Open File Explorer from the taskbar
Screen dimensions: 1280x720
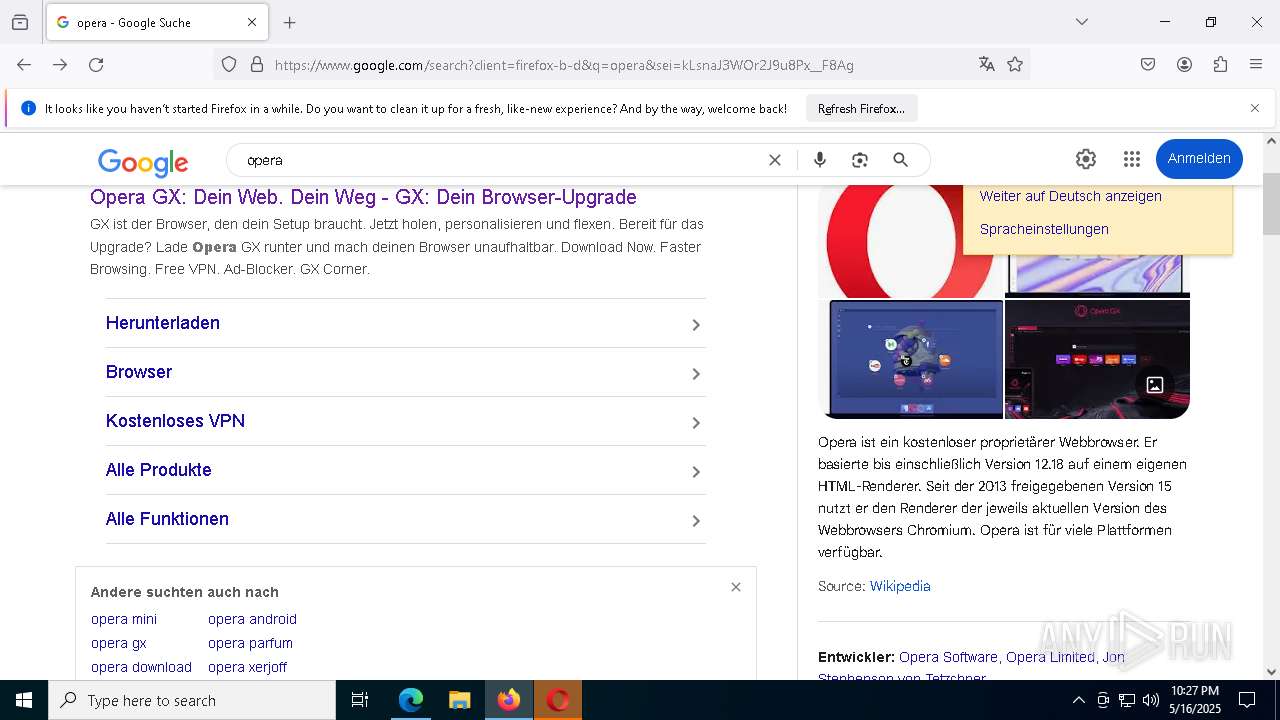click(459, 700)
